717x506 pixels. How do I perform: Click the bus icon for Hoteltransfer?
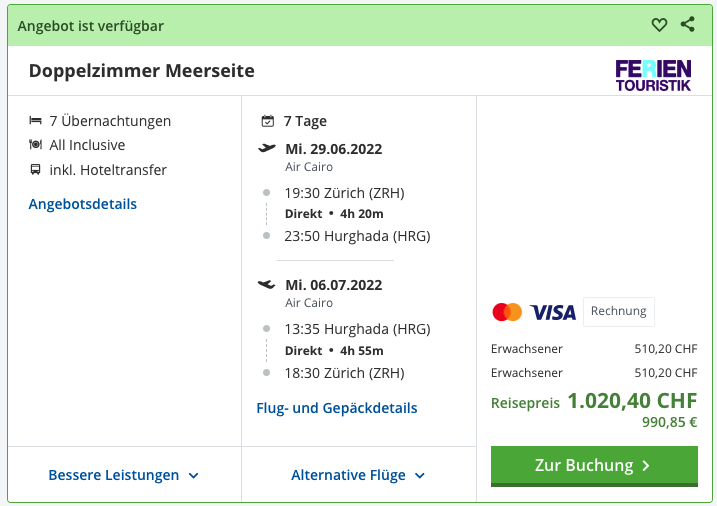click(36, 170)
